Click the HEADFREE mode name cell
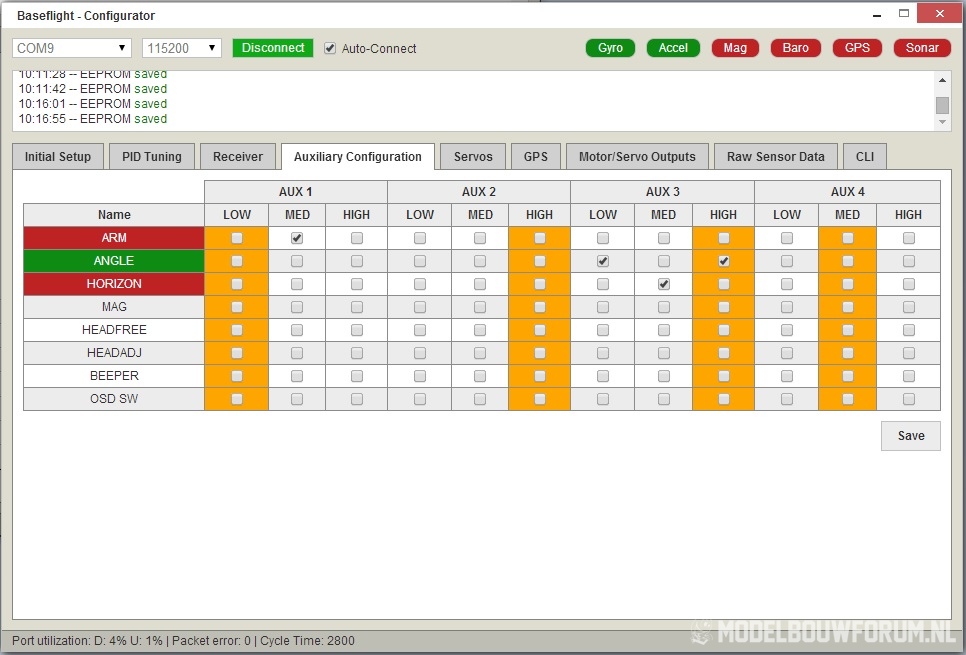The height and width of the screenshot is (655, 966). (x=114, y=330)
